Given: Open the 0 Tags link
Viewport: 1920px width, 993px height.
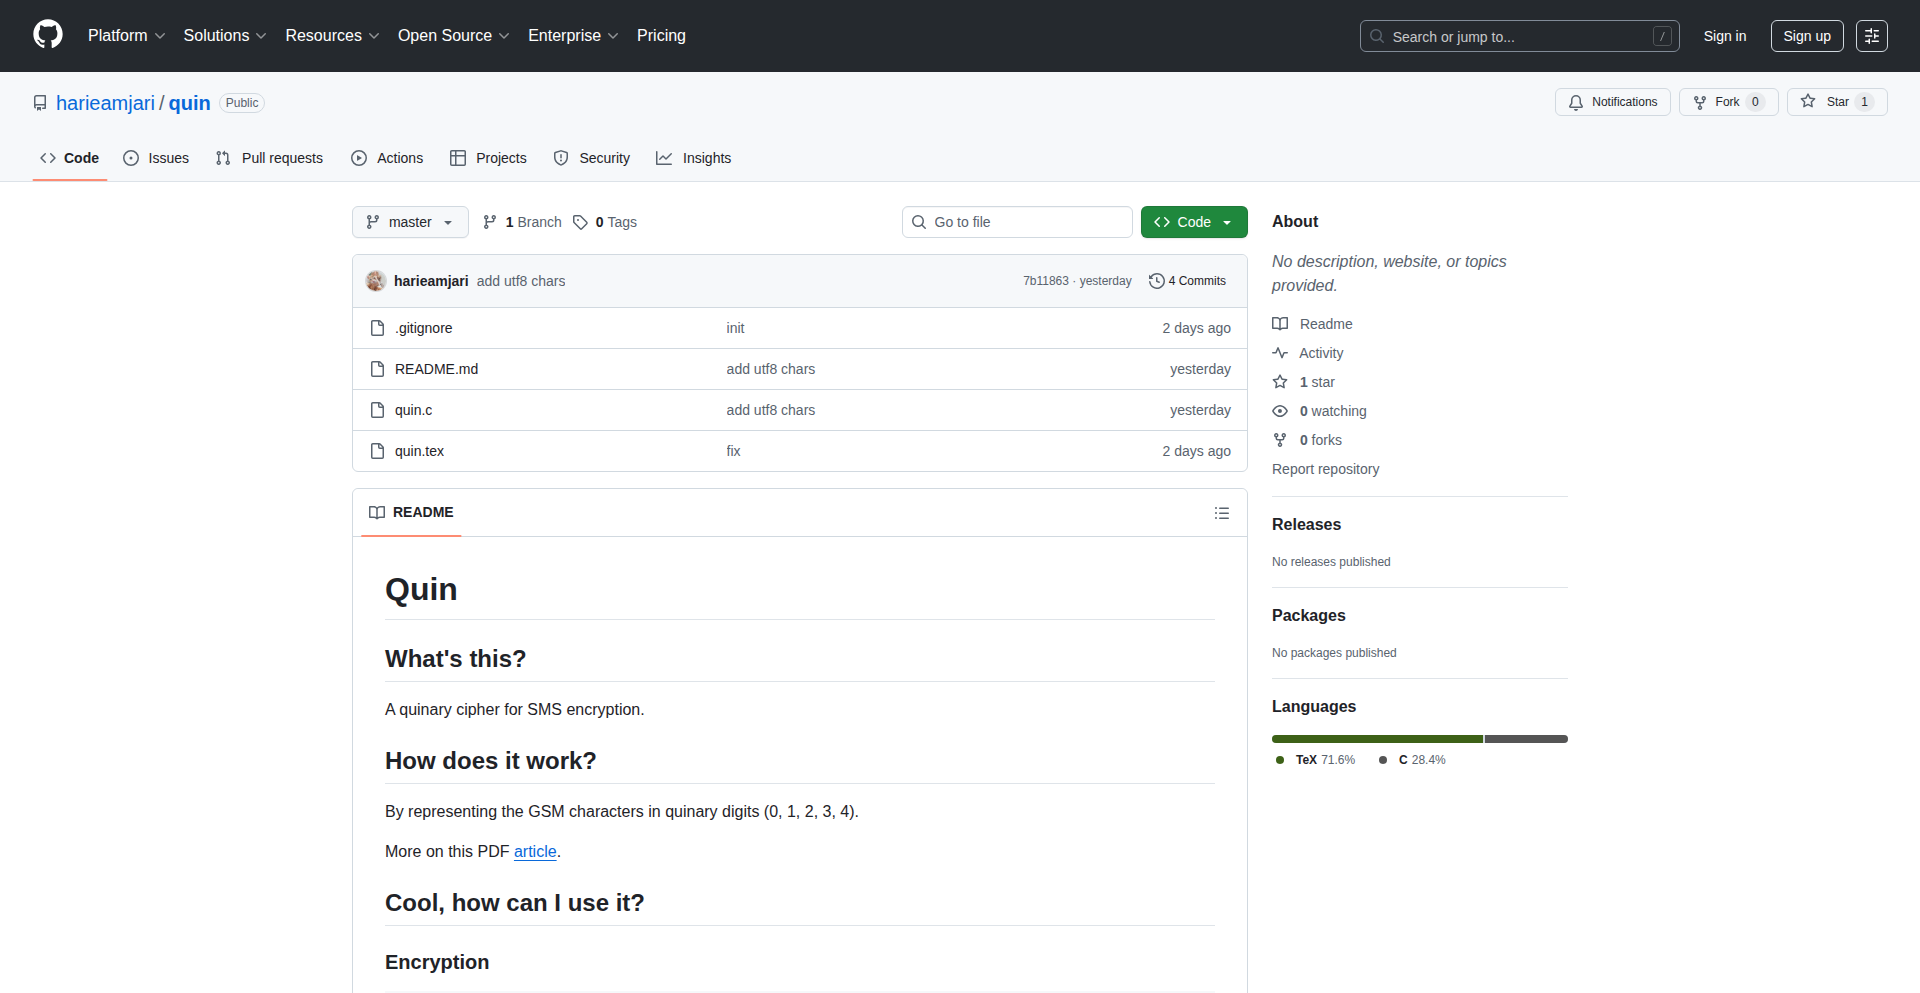Looking at the screenshot, I should click(x=605, y=222).
